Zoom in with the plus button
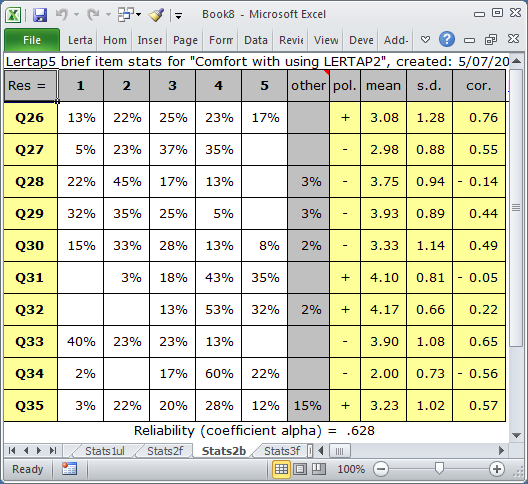The height and width of the screenshot is (484, 528). [x=497, y=469]
